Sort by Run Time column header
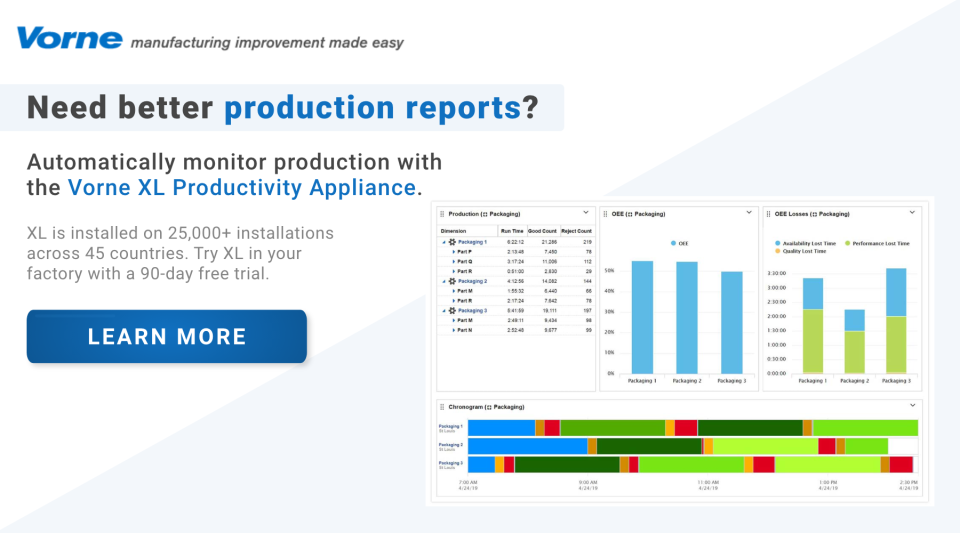This screenshot has width=960, height=533. click(511, 230)
